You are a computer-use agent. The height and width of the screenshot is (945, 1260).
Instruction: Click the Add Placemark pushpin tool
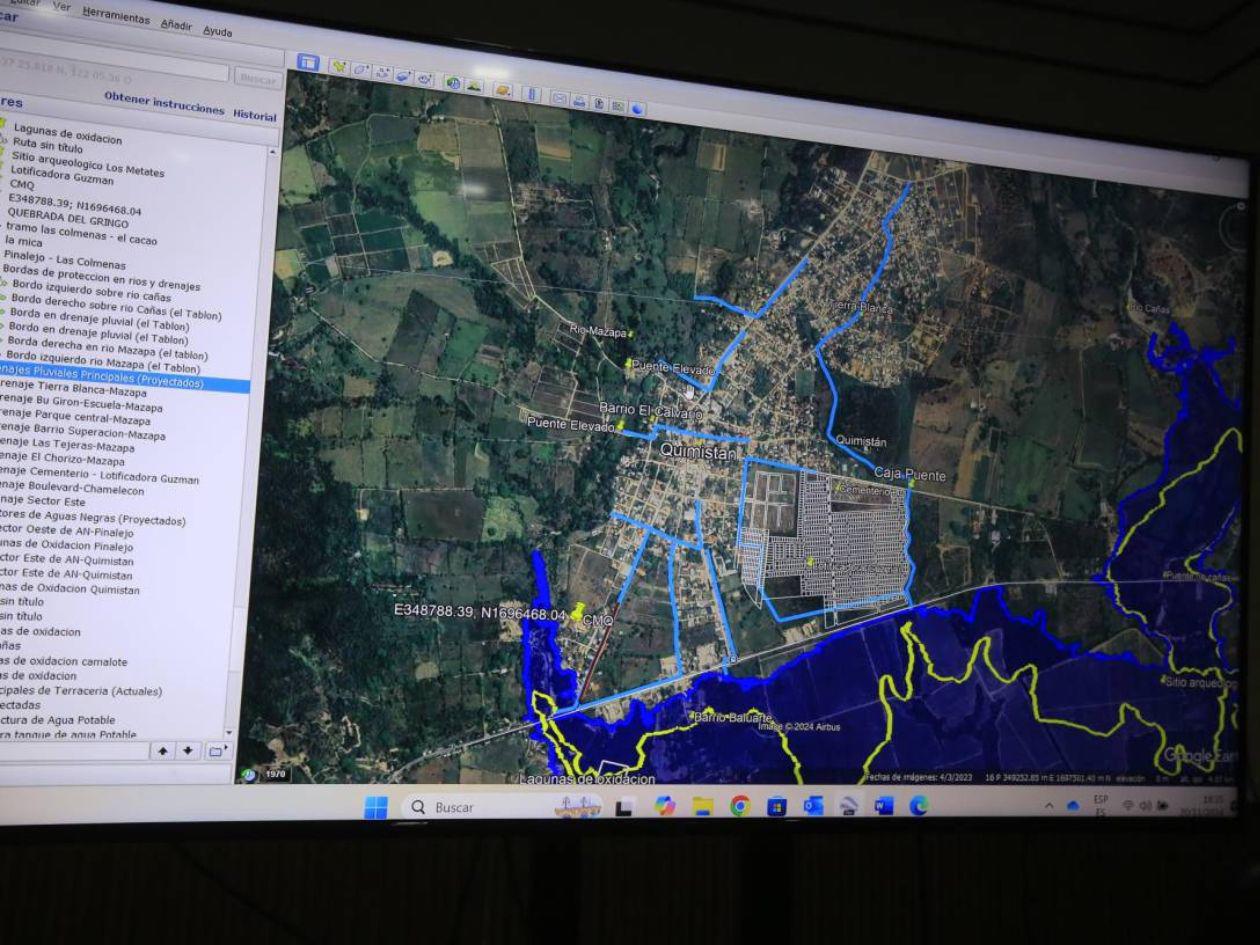click(x=339, y=67)
